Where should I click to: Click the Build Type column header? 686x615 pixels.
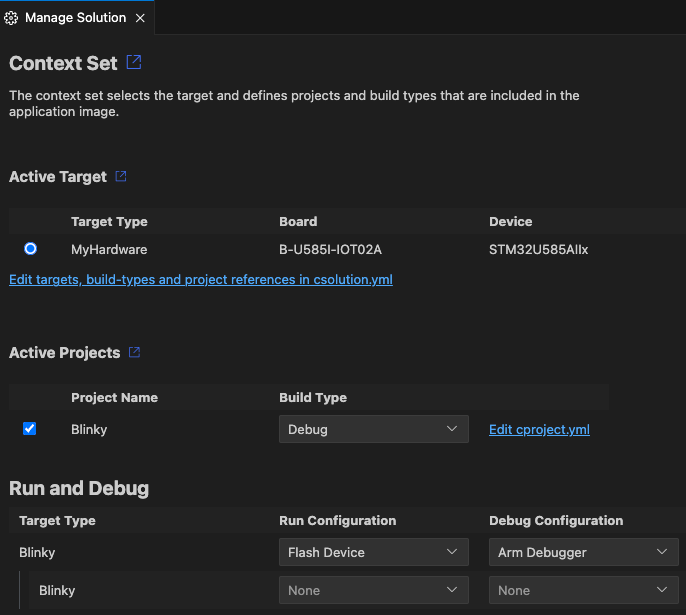pyautogui.click(x=313, y=397)
